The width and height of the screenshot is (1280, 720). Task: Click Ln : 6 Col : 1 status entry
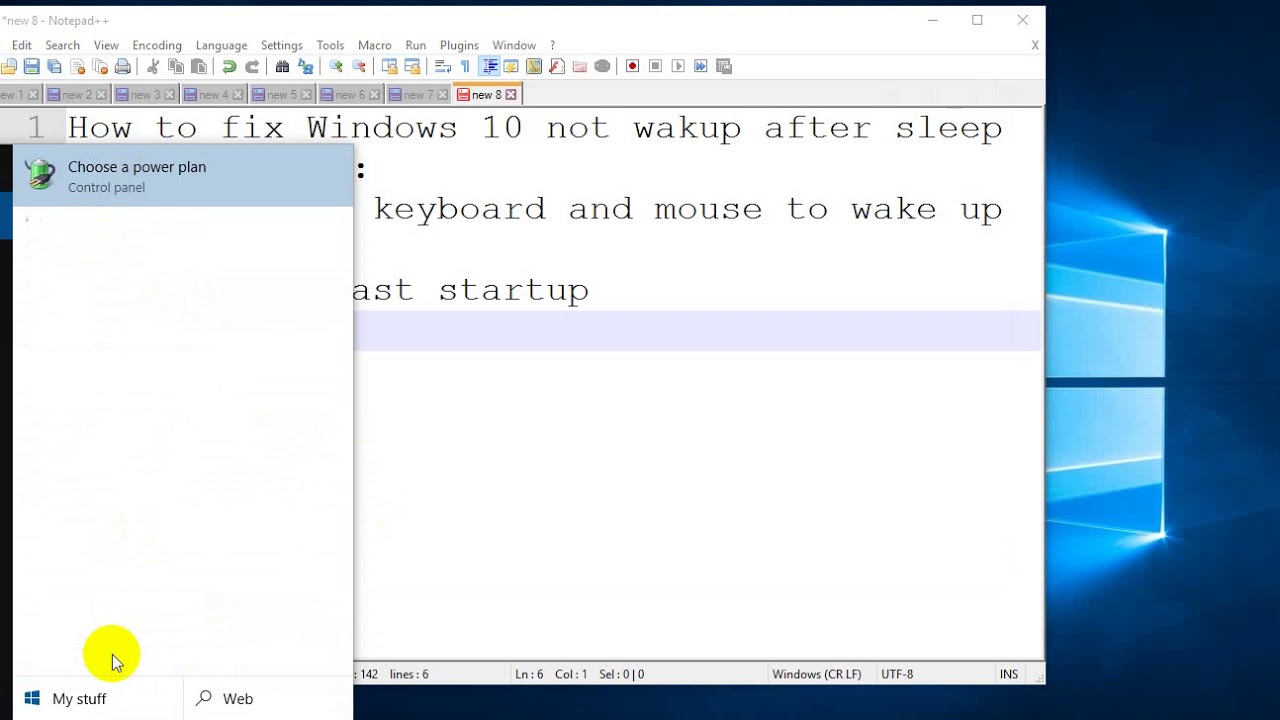[551, 674]
